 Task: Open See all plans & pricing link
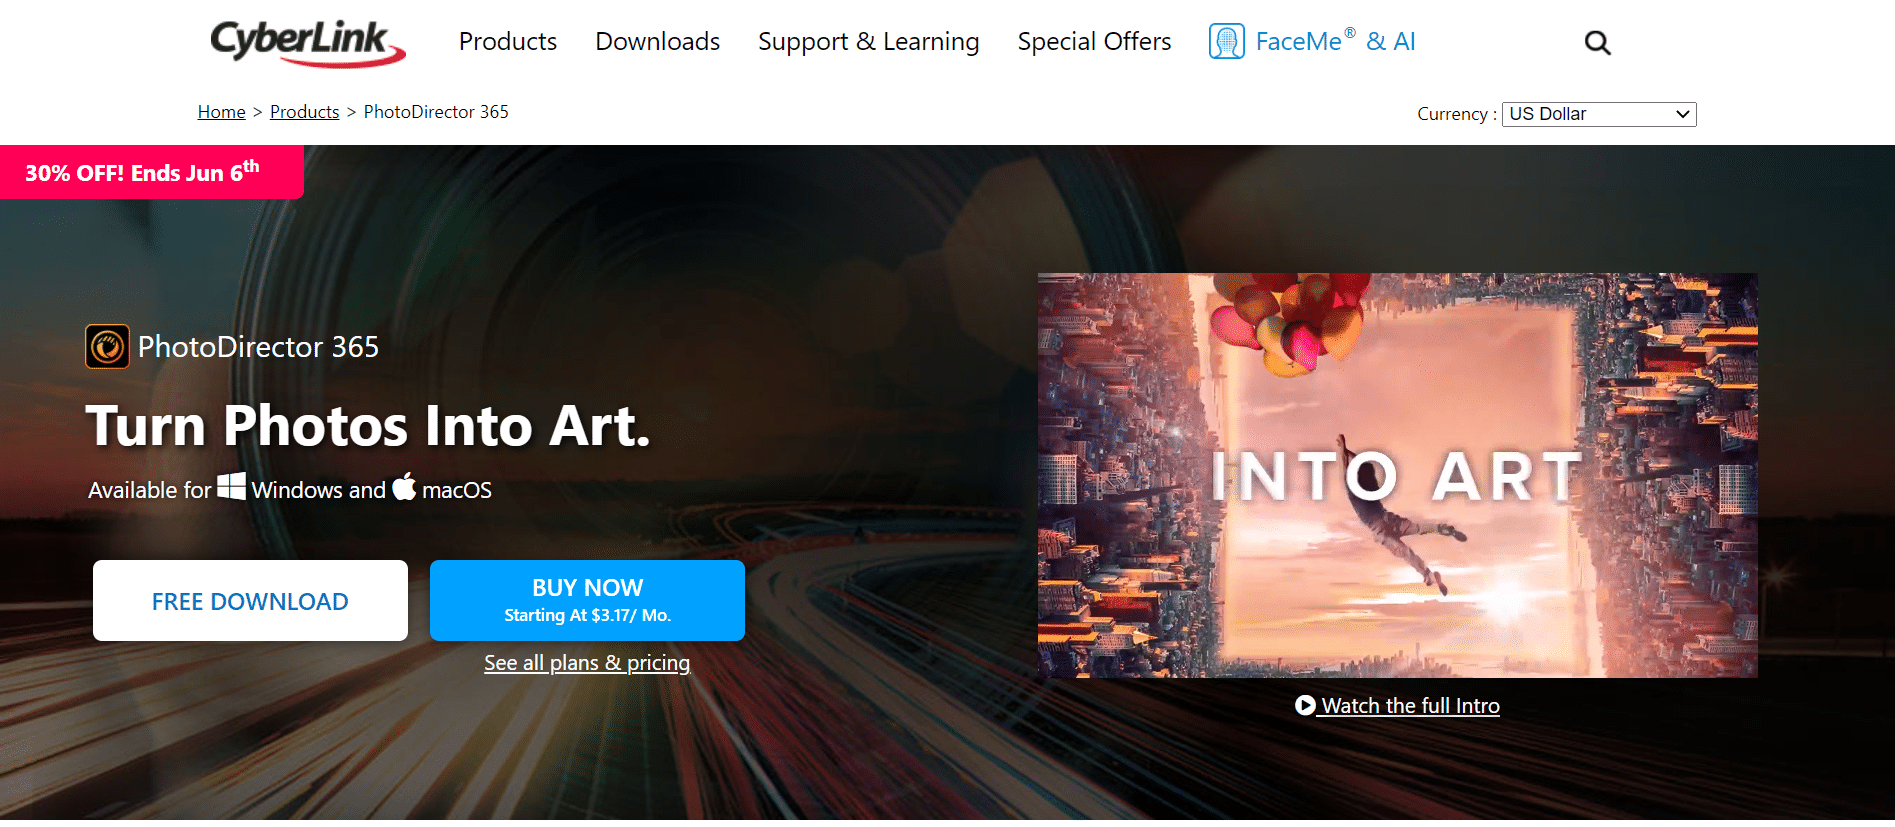point(587,663)
